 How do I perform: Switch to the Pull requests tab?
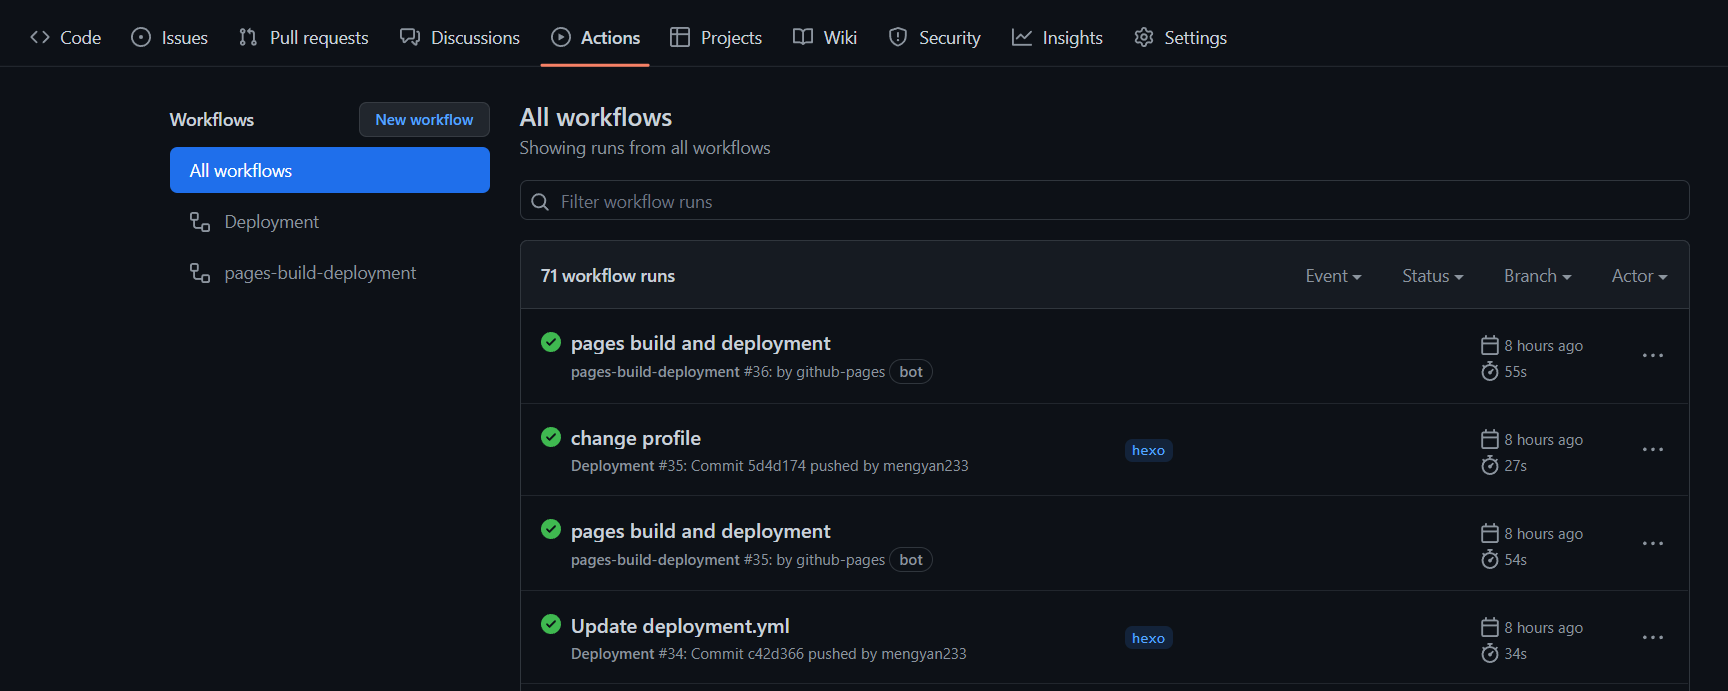tap(304, 37)
